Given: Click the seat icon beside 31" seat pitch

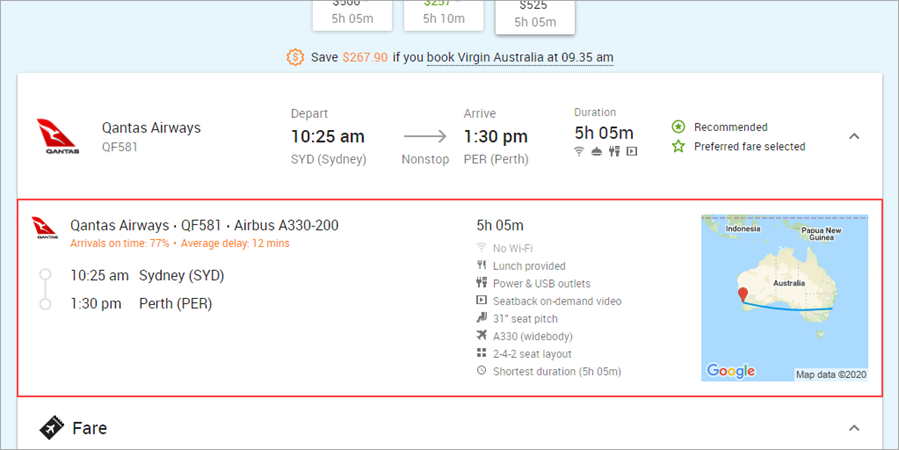Looking at the screenshot, I should (482, 318).
